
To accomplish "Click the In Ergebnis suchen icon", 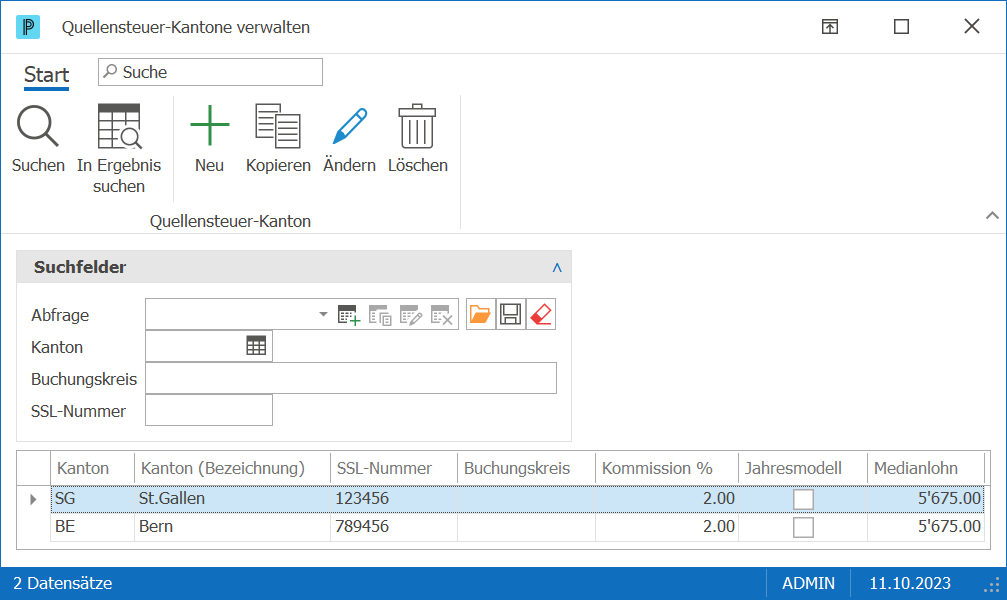I will coord(119,126).
